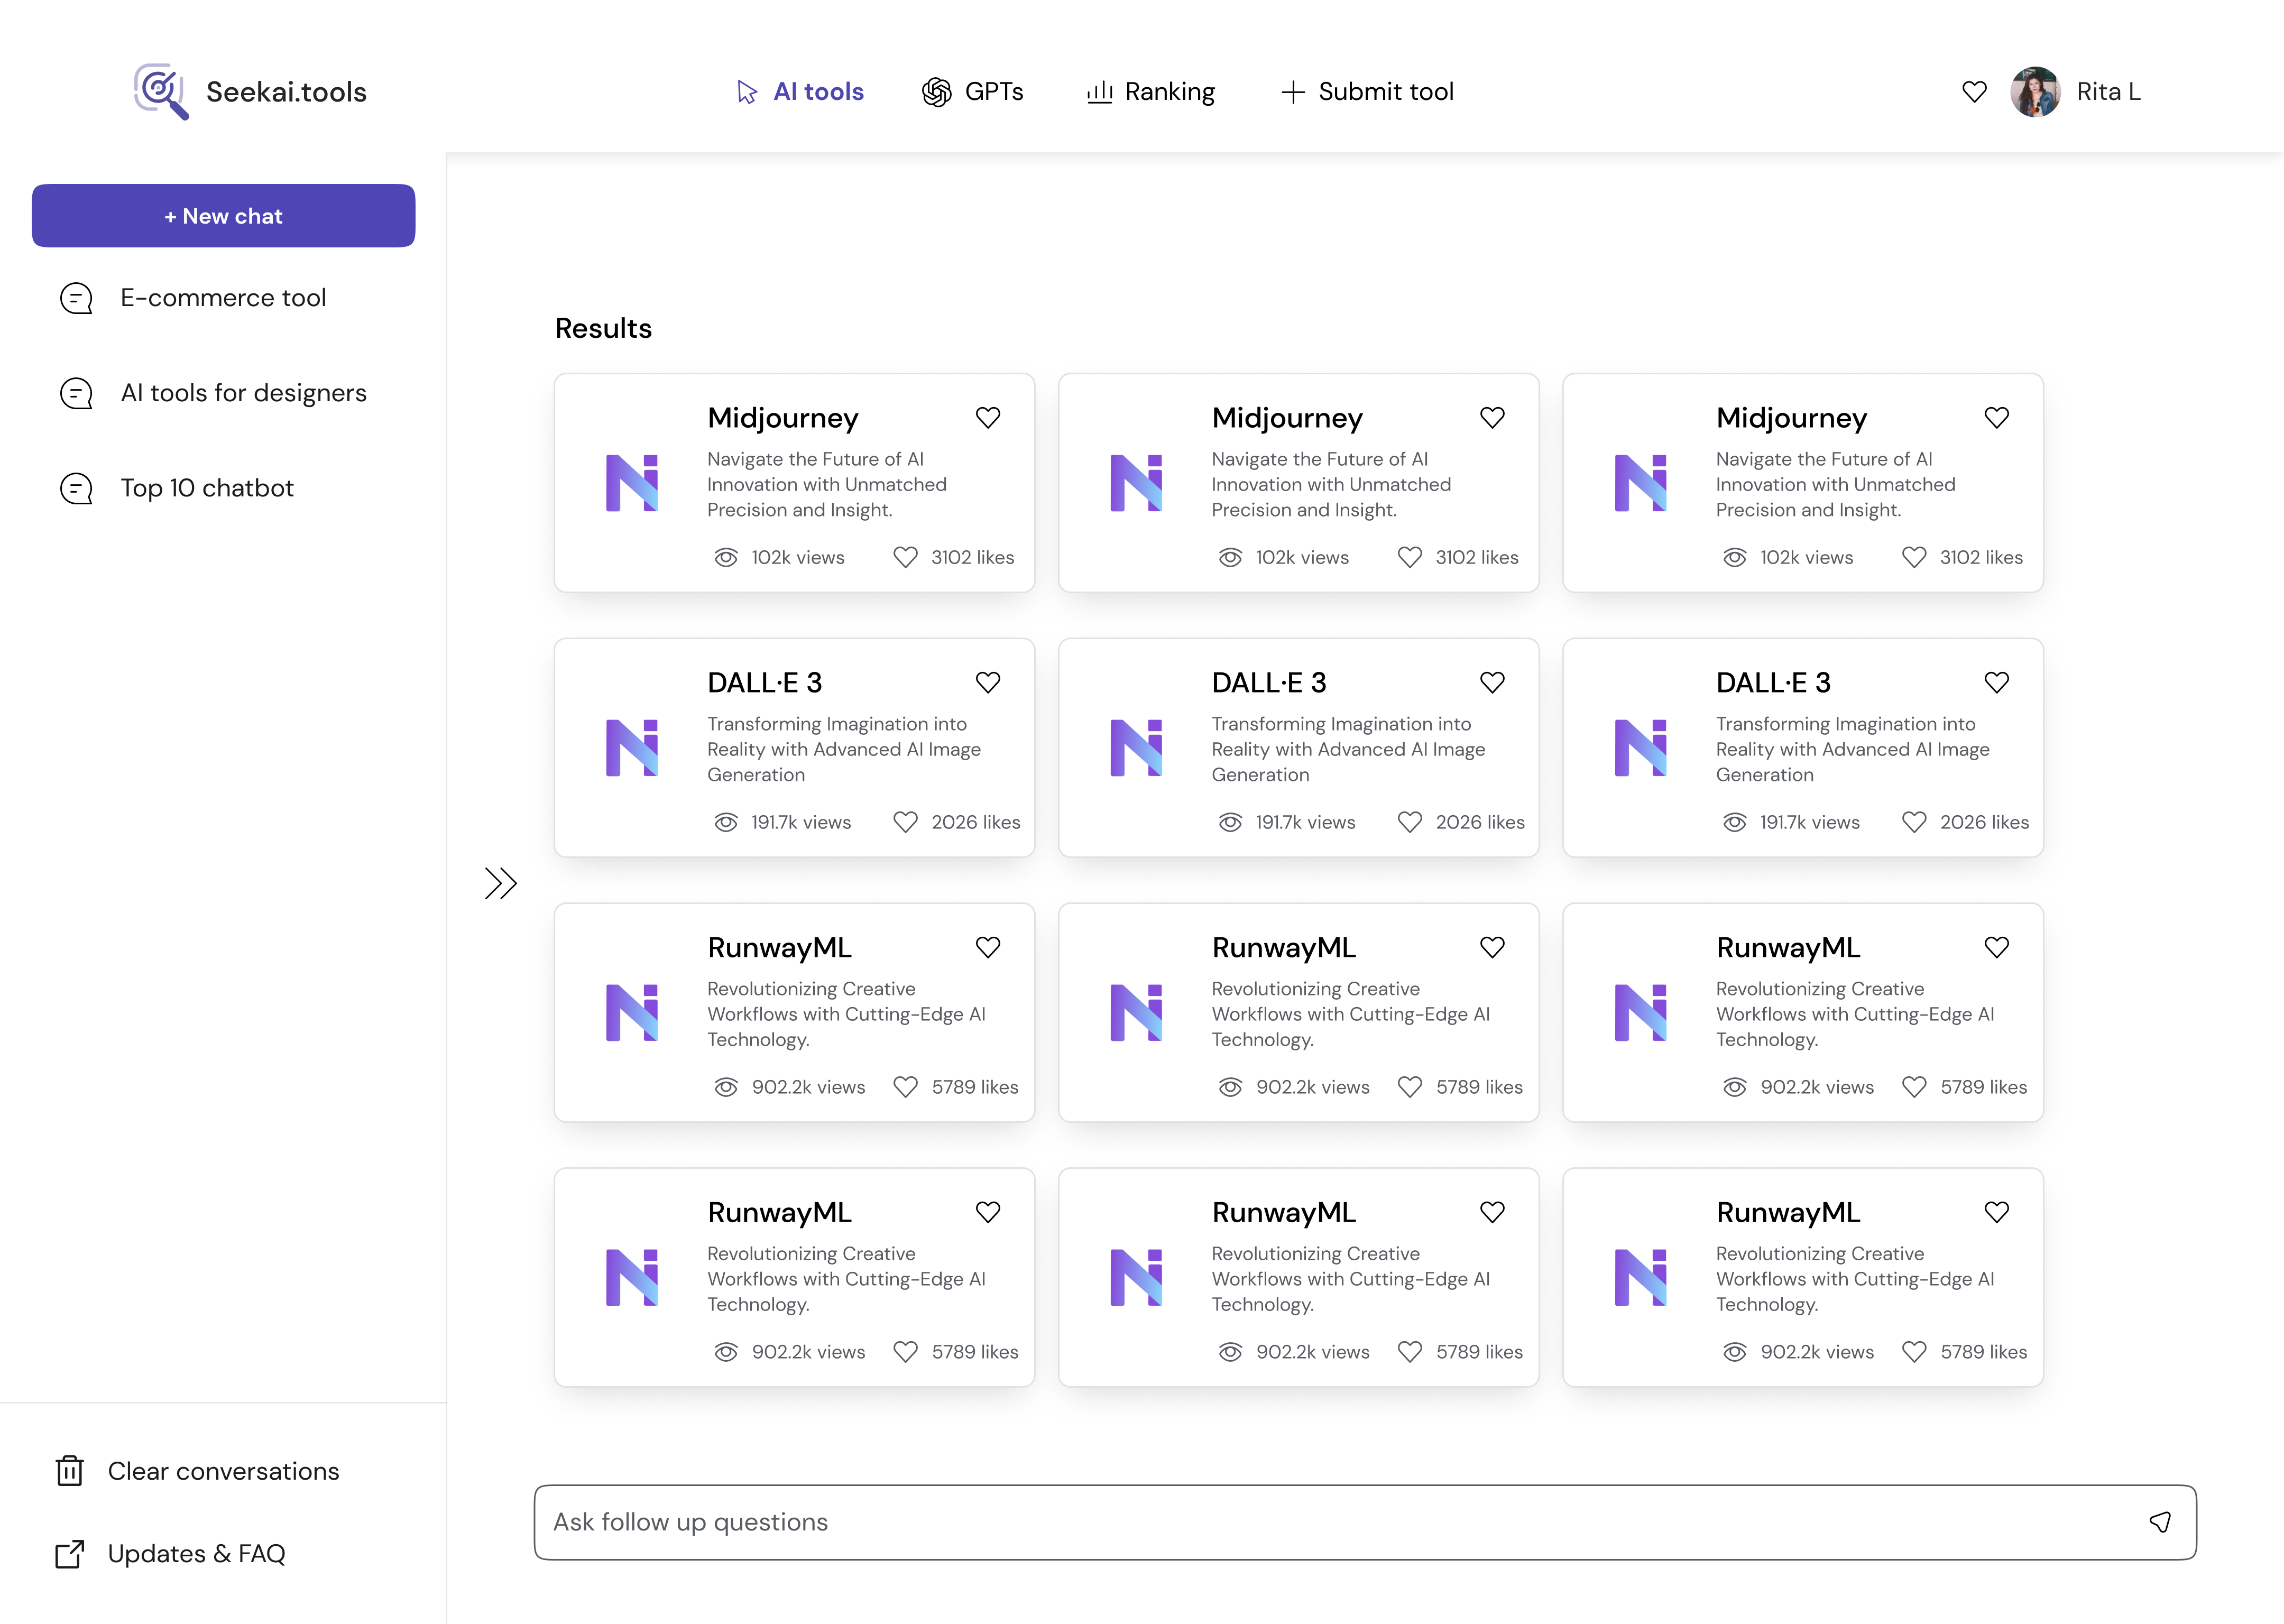Toggle heart on third DALL·E 3 card
Viewport: 2284px width, 1624px height.
pos(1996,683)
